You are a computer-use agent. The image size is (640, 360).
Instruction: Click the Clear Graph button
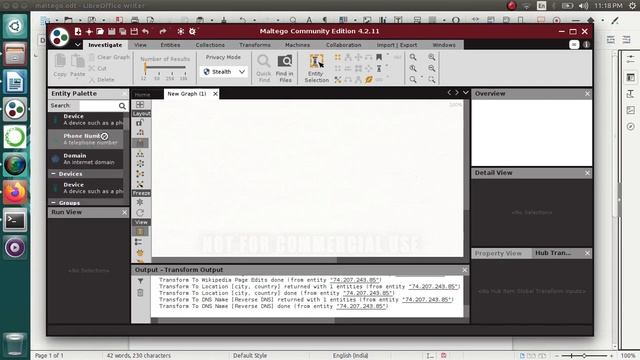coord(109,57)
